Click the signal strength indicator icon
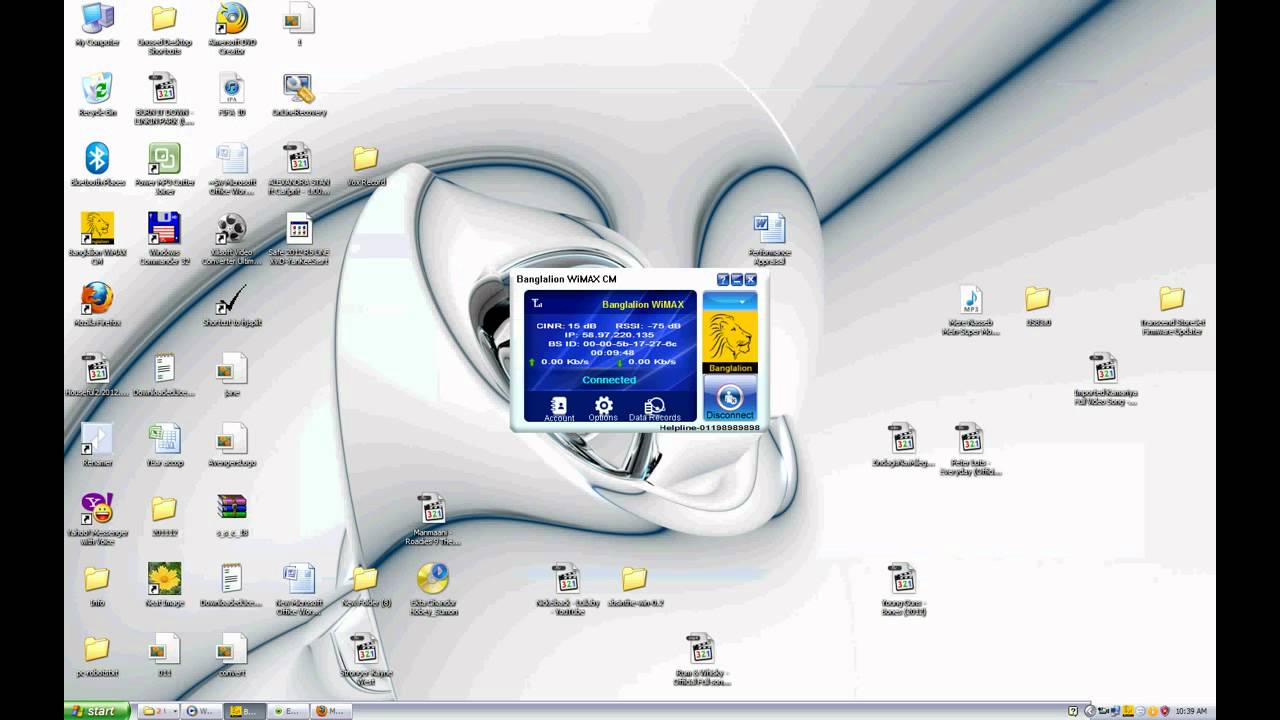 click(x=537, y=304)
